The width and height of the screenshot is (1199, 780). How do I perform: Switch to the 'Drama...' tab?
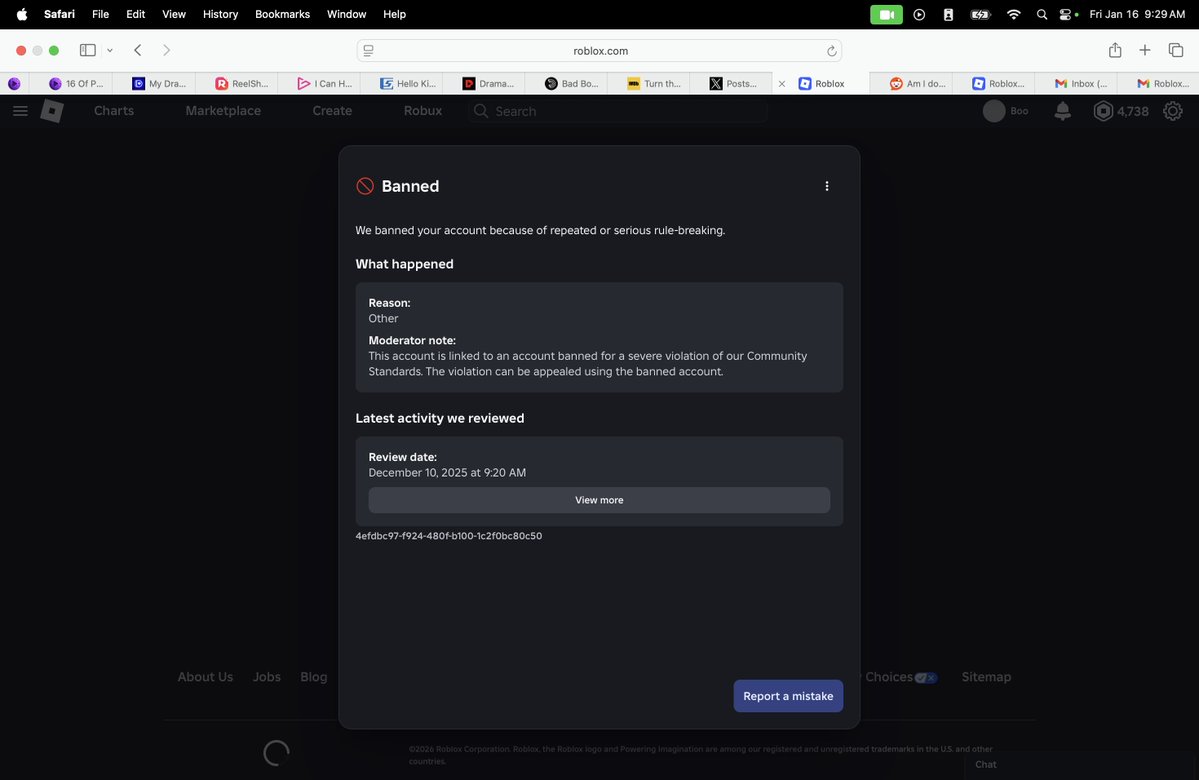coord(488,83)
